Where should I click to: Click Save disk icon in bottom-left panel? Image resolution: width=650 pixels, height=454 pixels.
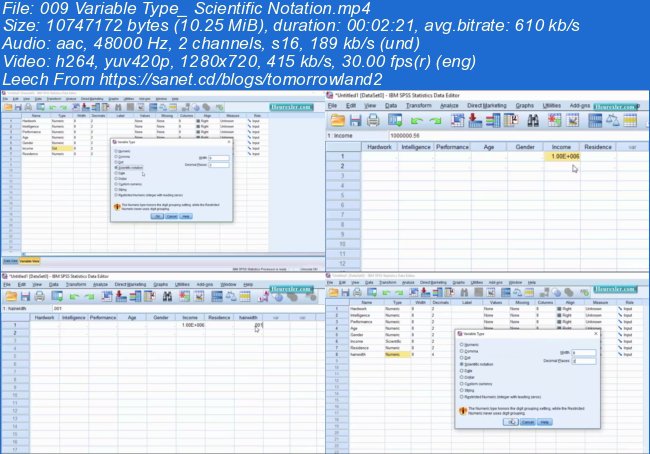(26, 296)
